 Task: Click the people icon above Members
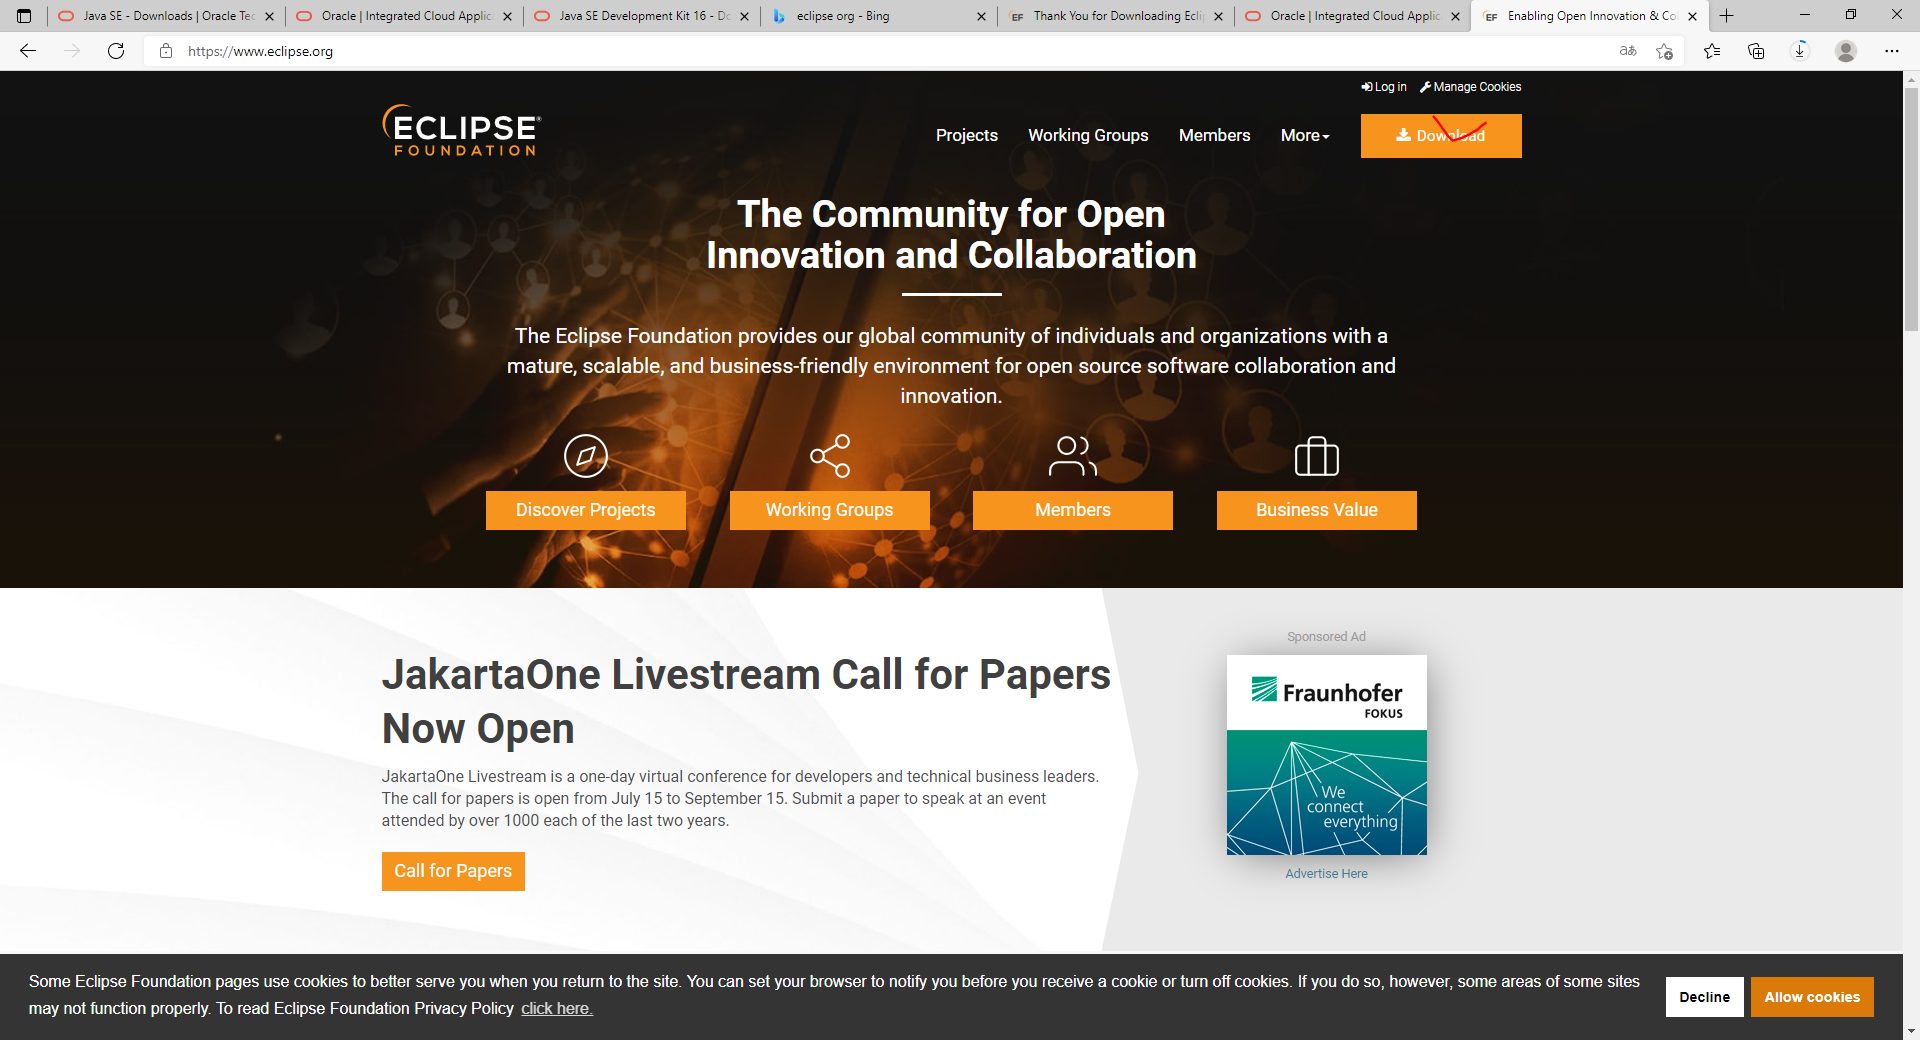click(1073, 456)
